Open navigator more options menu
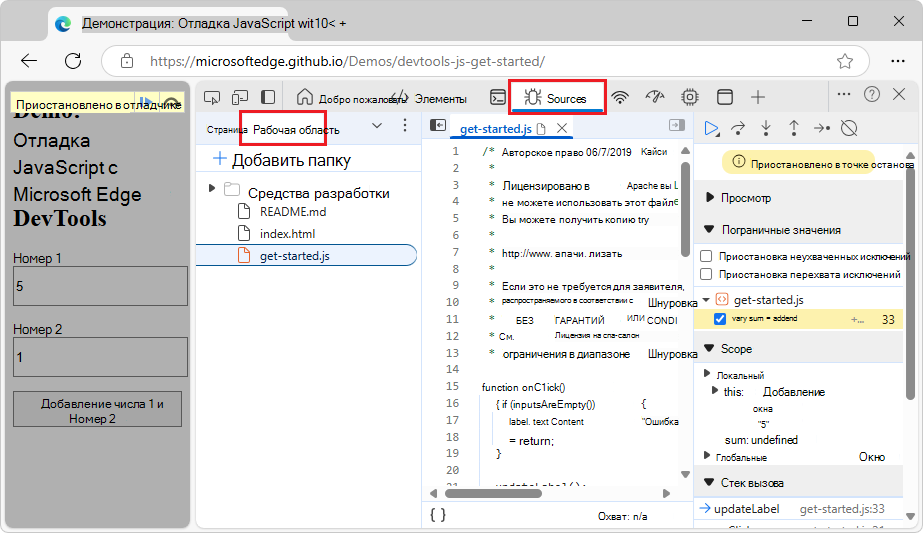The width and height of the screenshot is (923, 533). click(x=404, y=125)
